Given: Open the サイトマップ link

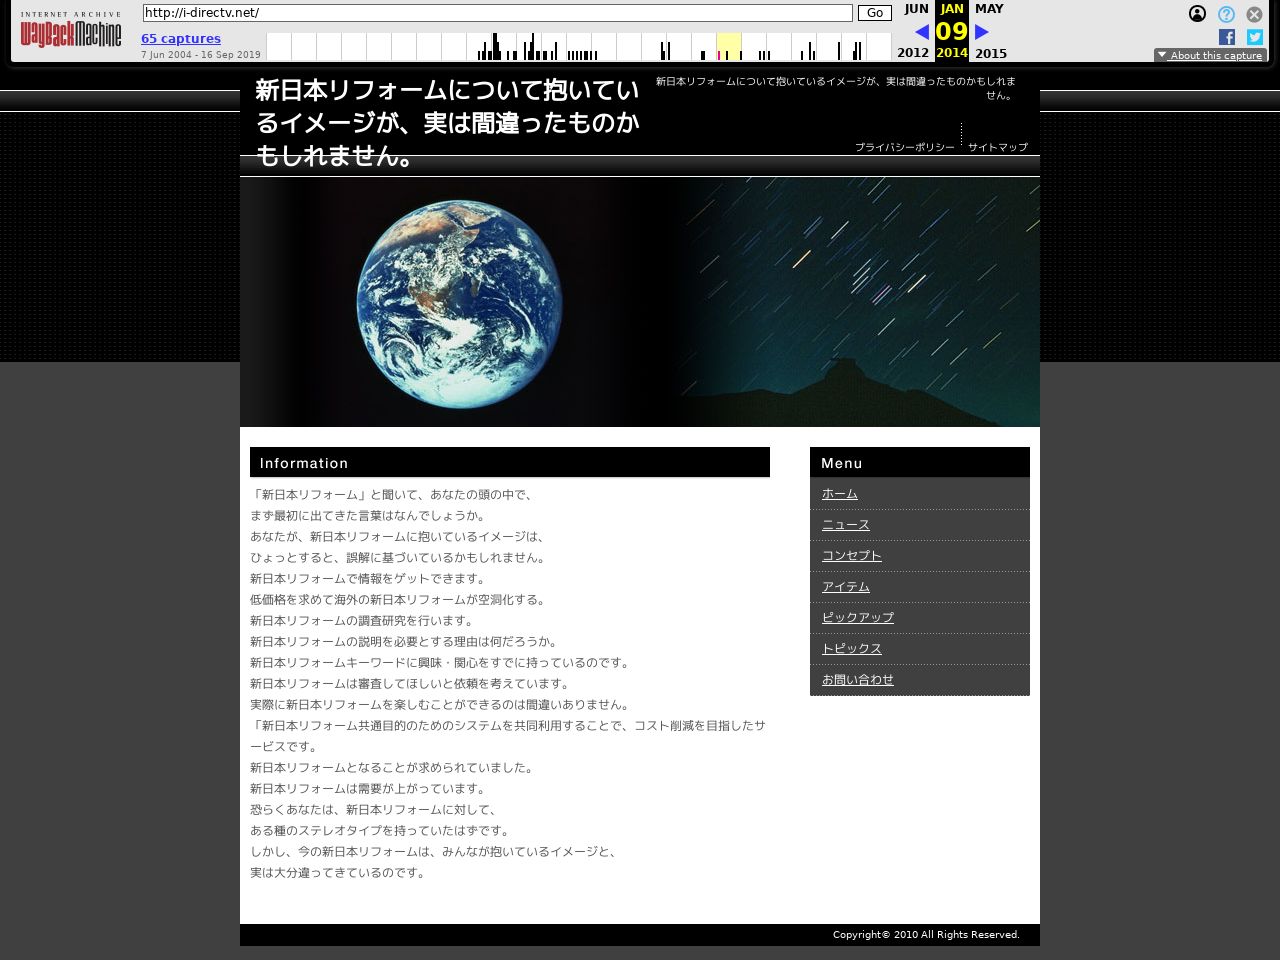Looking at the screenshot, I should (997, 147).
